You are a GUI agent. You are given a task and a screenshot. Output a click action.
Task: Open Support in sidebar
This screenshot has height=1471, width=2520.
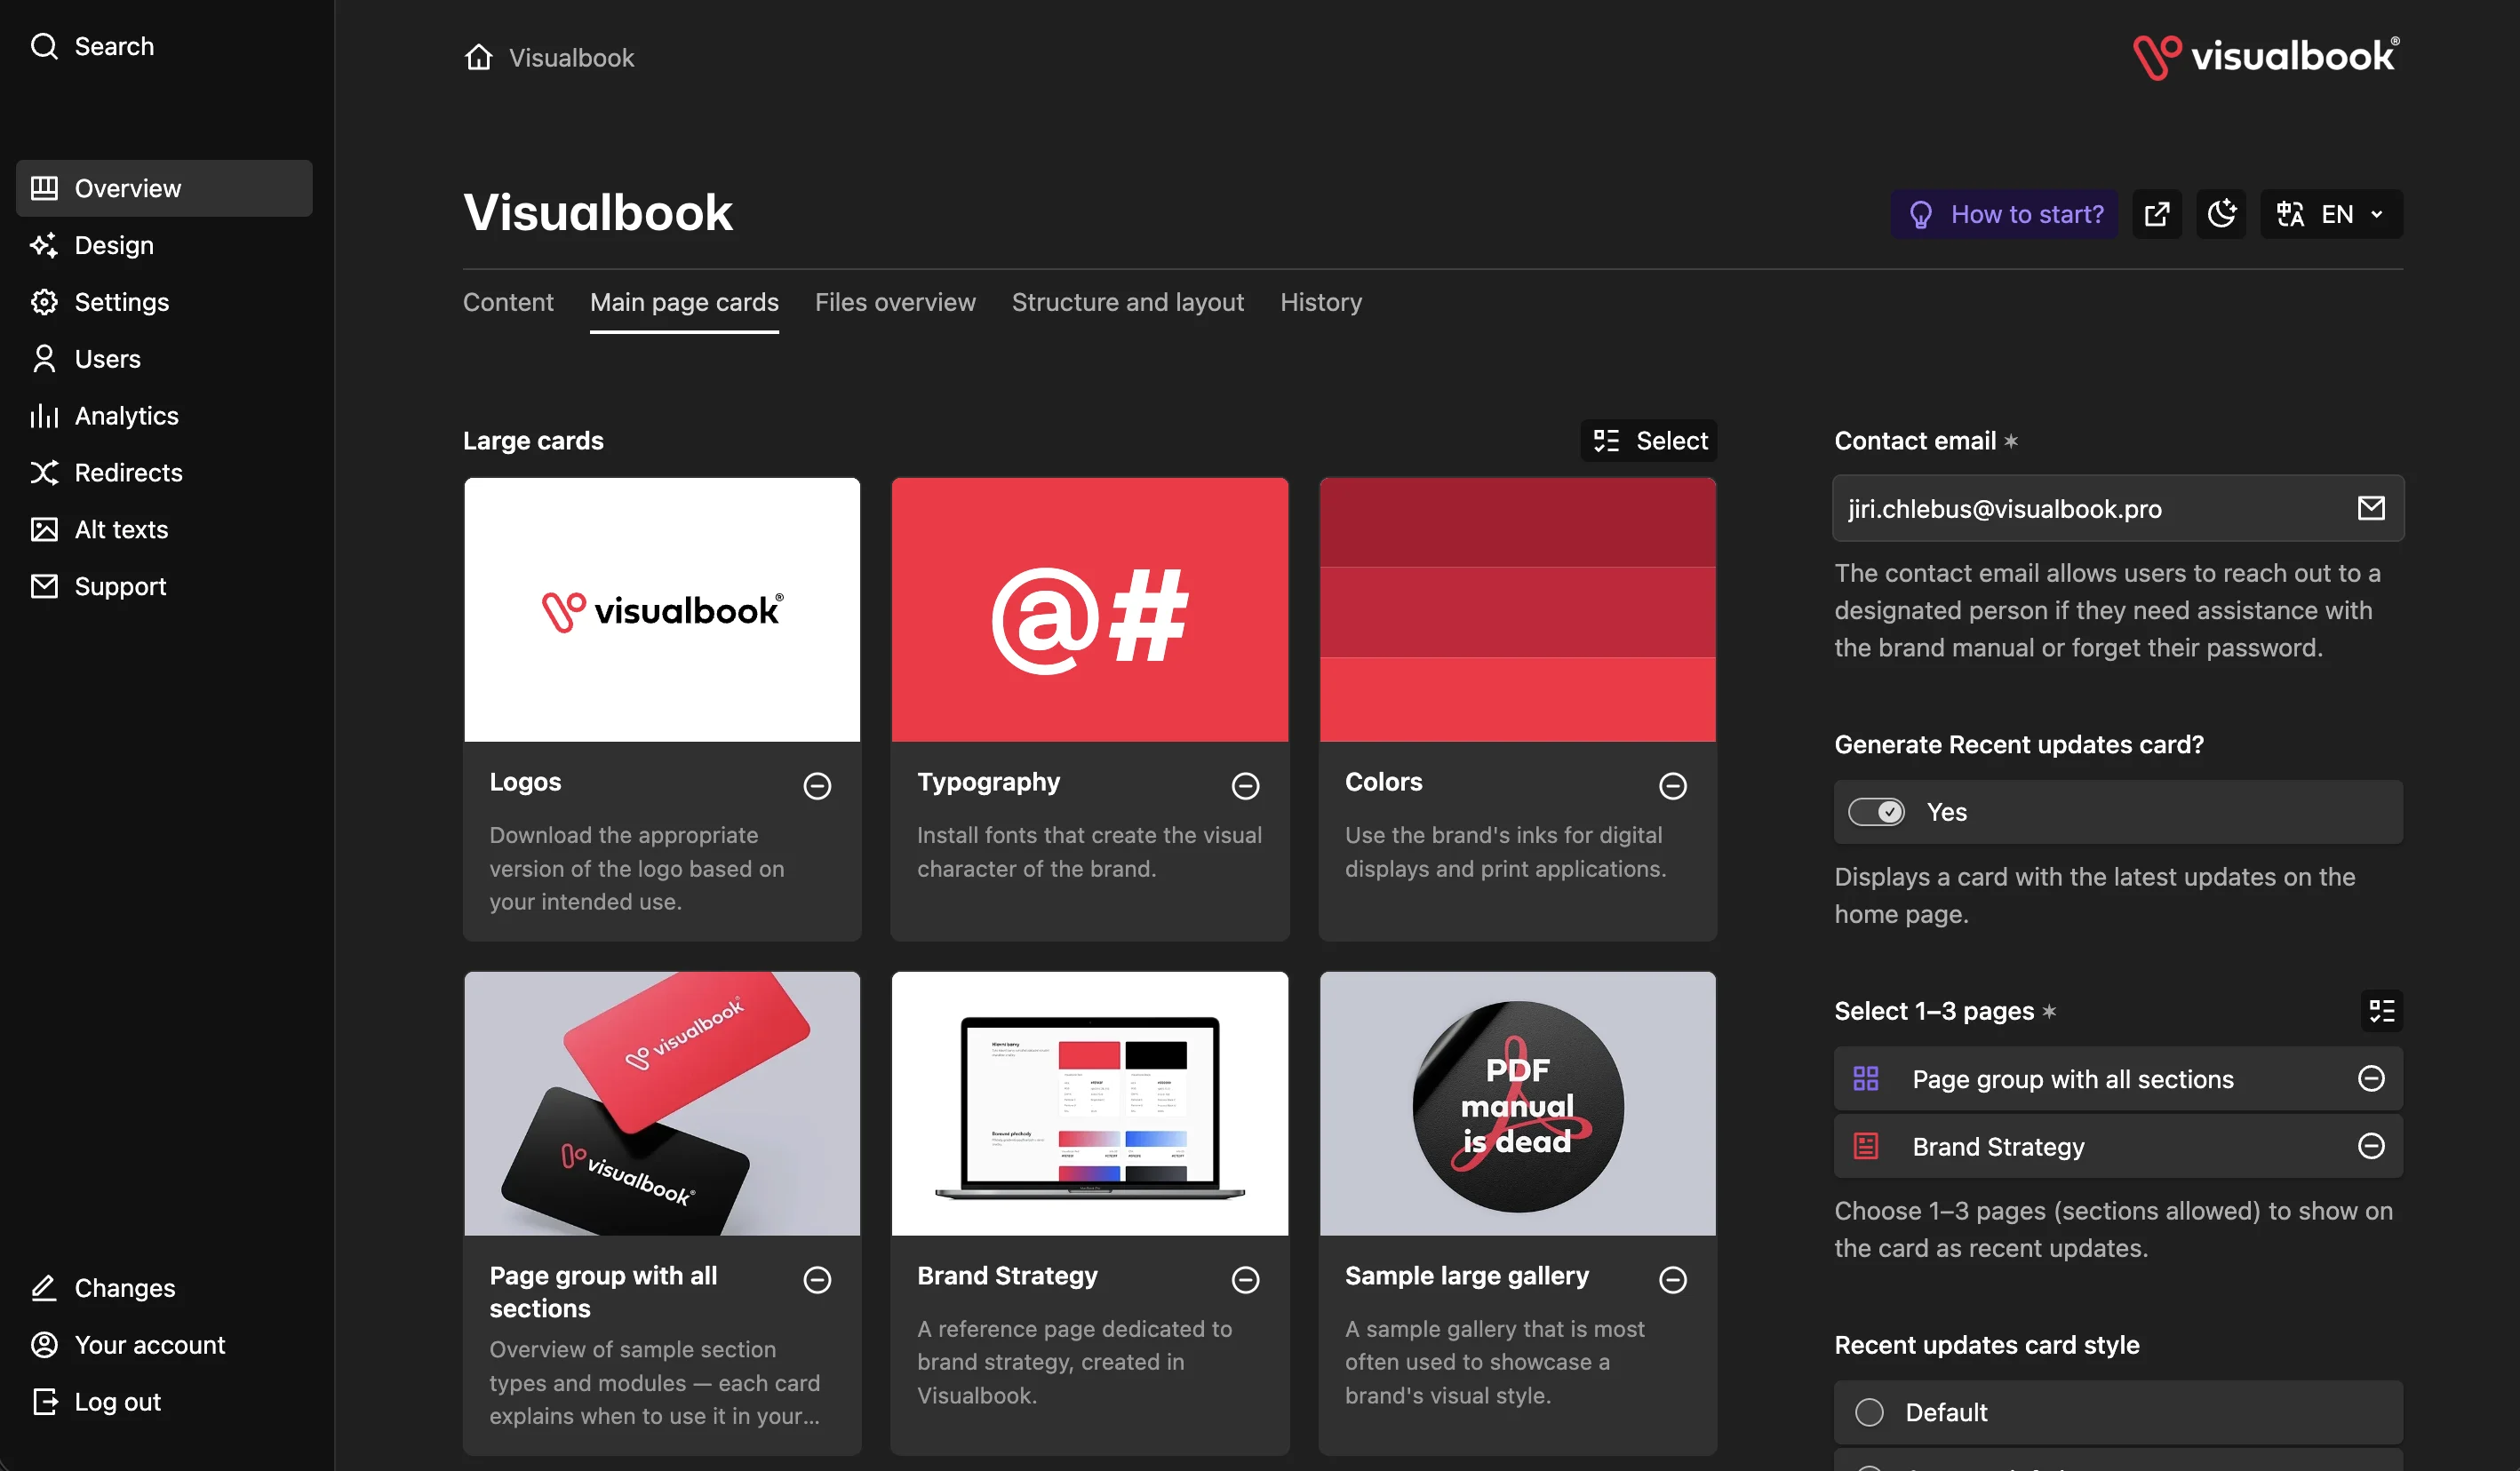[x=98, y=586]
